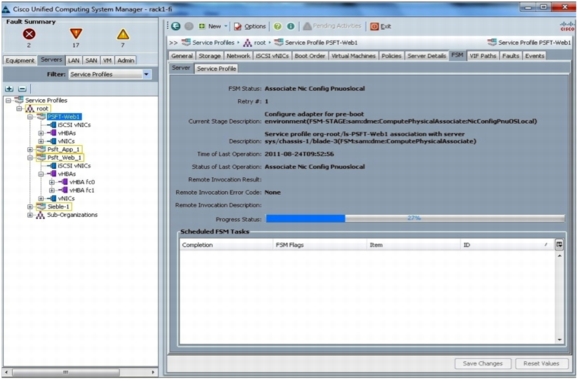Sort by Completion column header

(226, 245)
